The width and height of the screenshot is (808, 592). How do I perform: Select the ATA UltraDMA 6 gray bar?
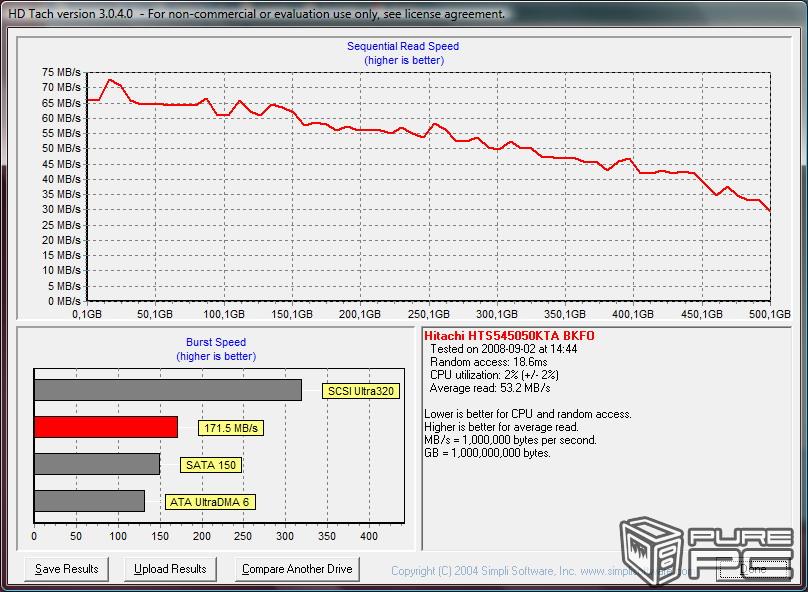click(x=89, y=501)
